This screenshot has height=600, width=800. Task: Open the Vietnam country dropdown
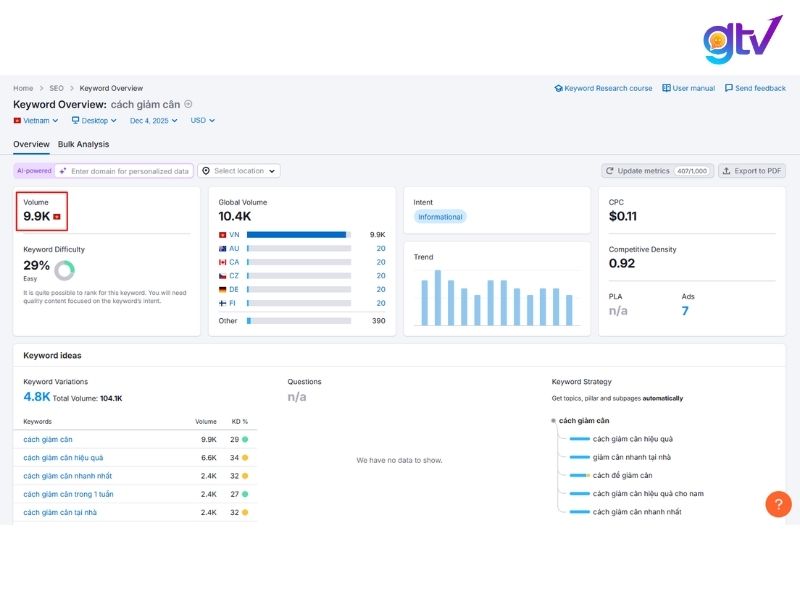point(35,120)
